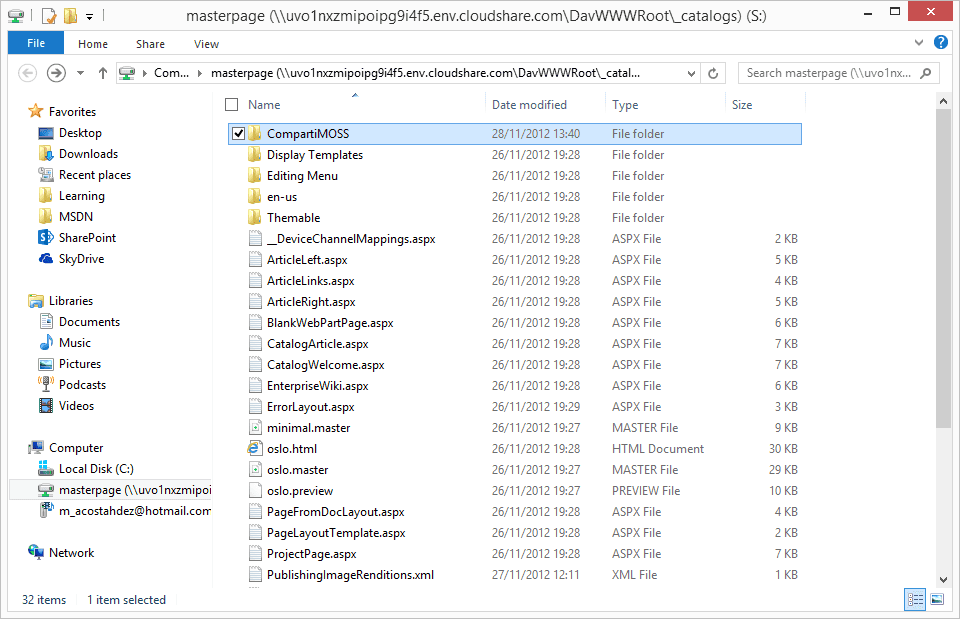Select the Display Templates folder icon

[x=255, y=154]
